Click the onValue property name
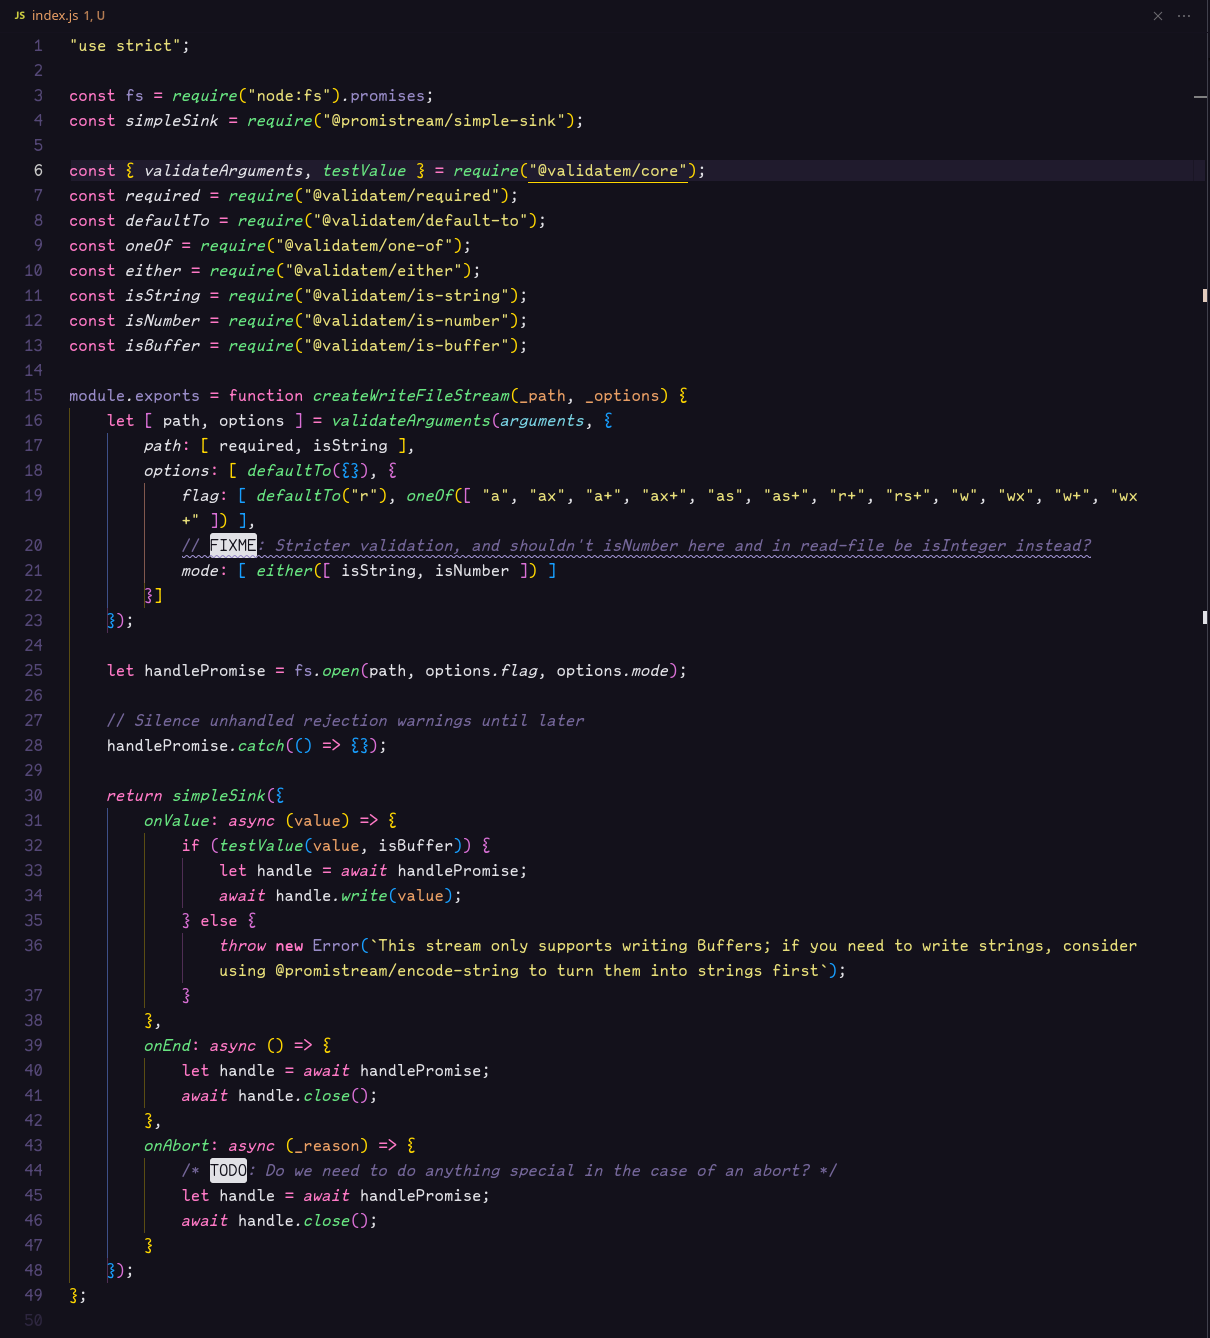Screen dimensions: 1210x1338 [176, 820]
